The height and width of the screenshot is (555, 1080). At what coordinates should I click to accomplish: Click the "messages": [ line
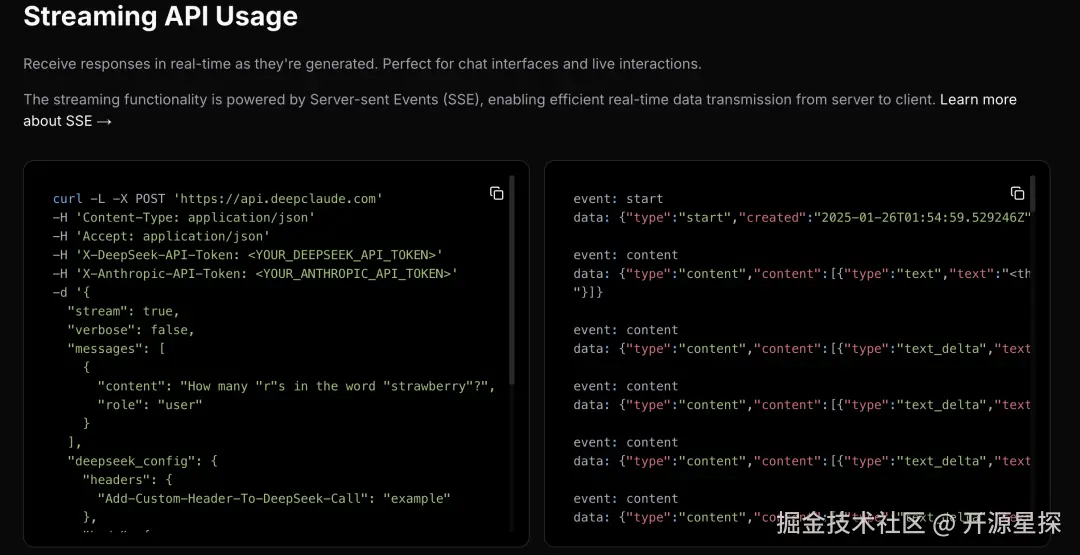click(x=116, y=348)
